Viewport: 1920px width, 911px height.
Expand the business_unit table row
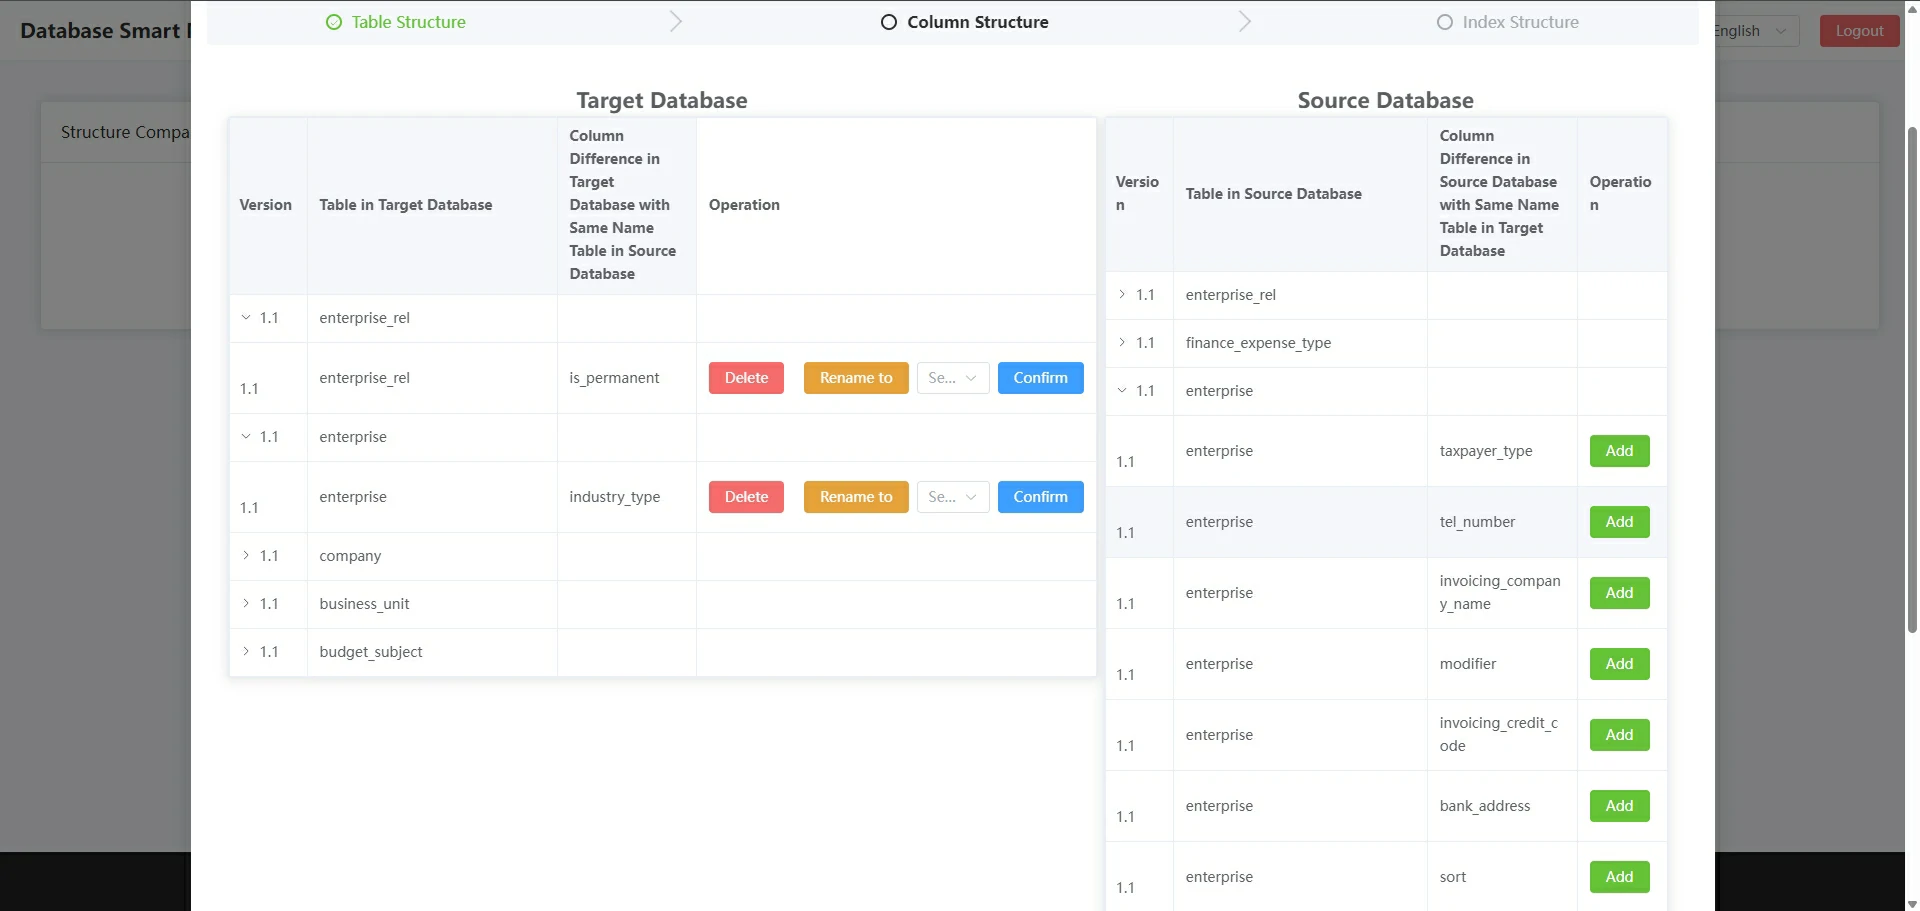tap(246, 604)
